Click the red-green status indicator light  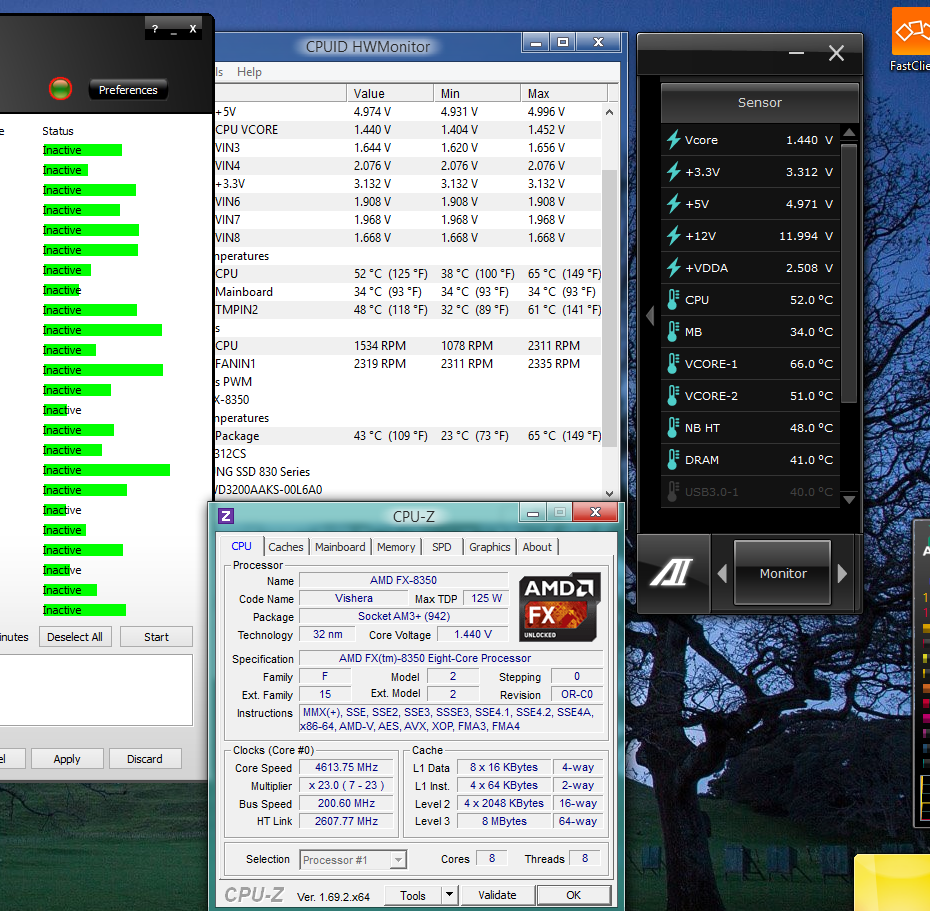(60, 89)
